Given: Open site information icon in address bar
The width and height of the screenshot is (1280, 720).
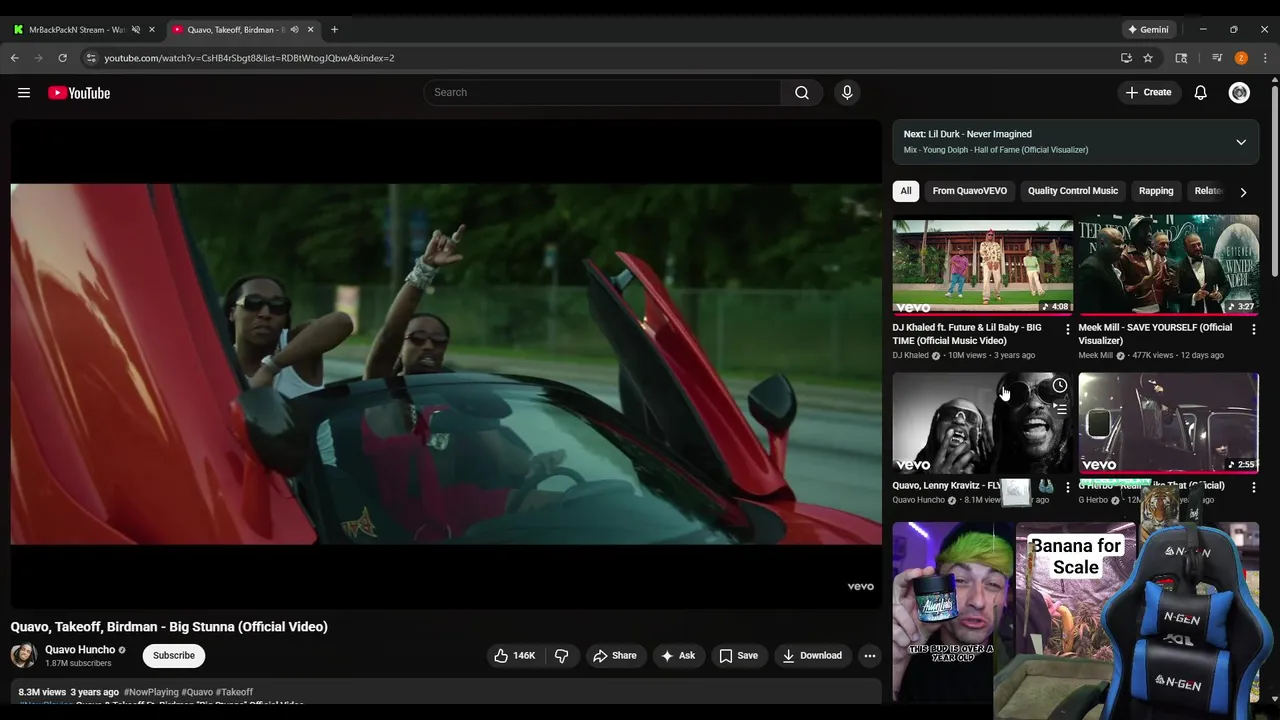Looking at the screenshot, I should pyautogui.click(x=91, y=58).
